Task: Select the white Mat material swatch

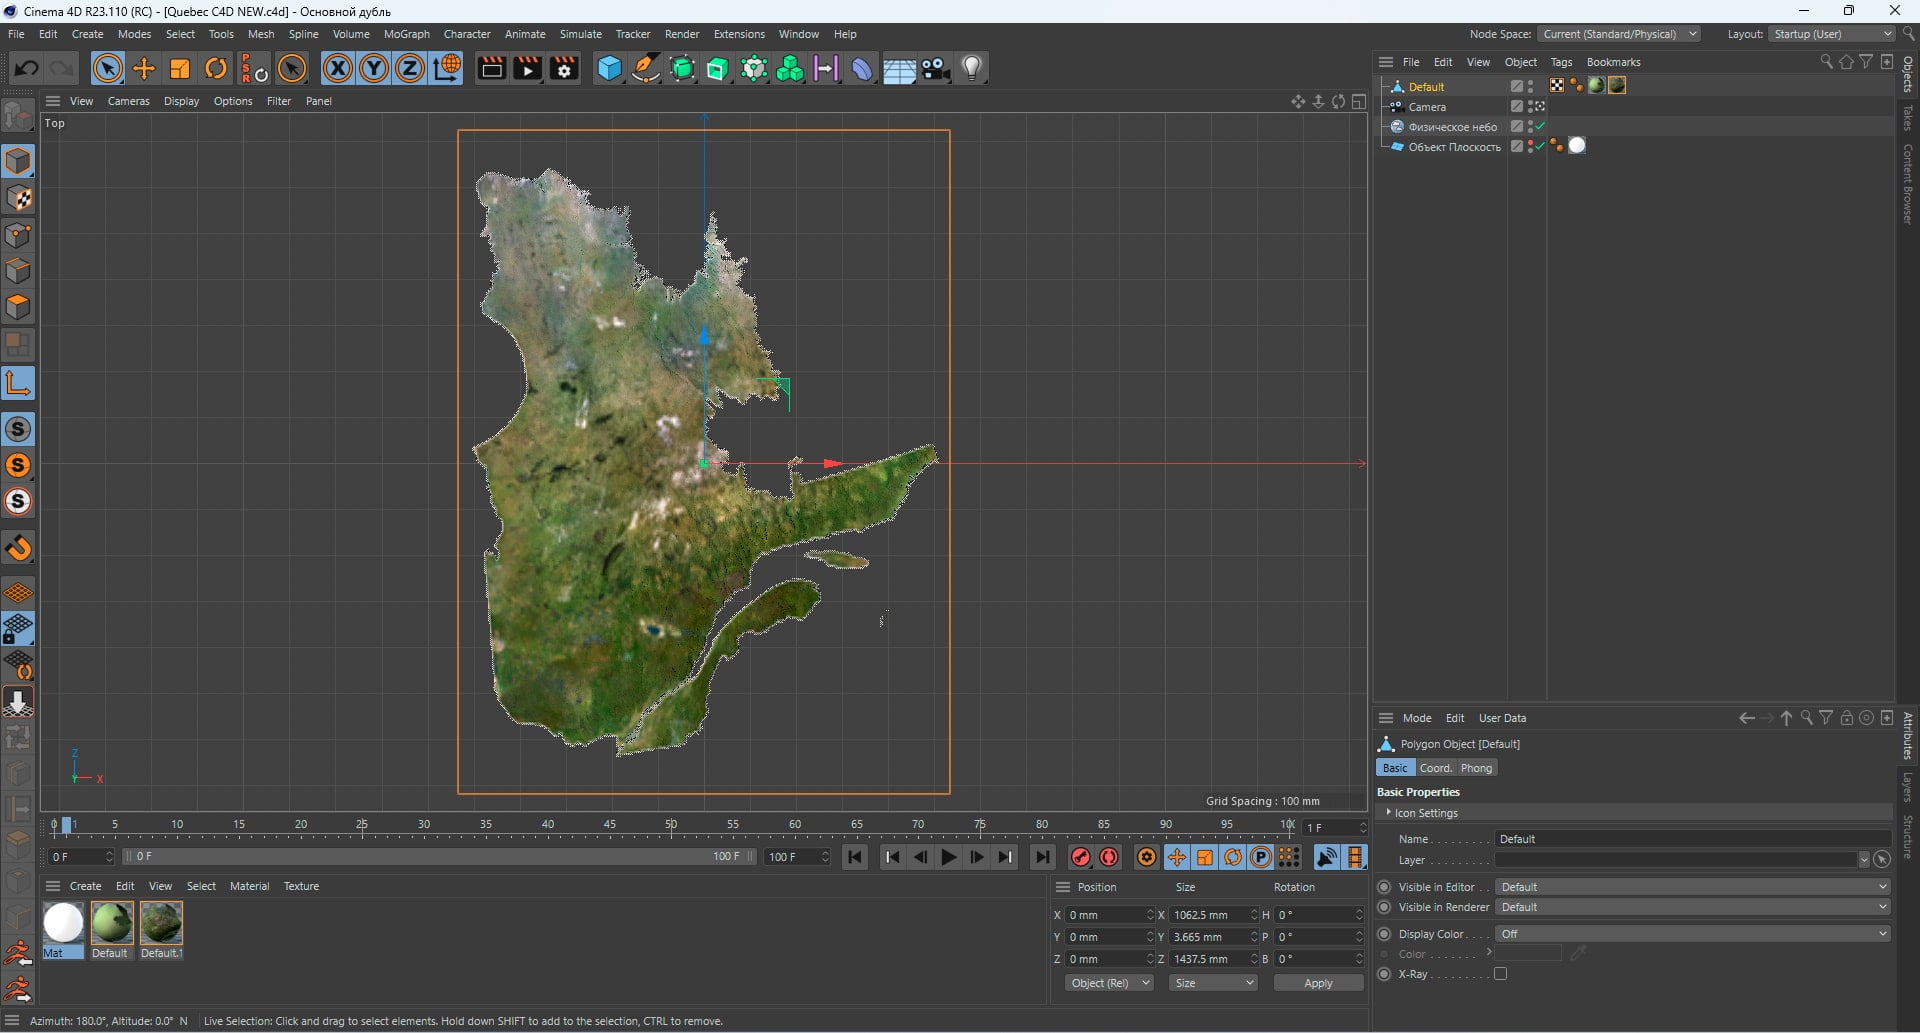Action: [x=63, y=923]
